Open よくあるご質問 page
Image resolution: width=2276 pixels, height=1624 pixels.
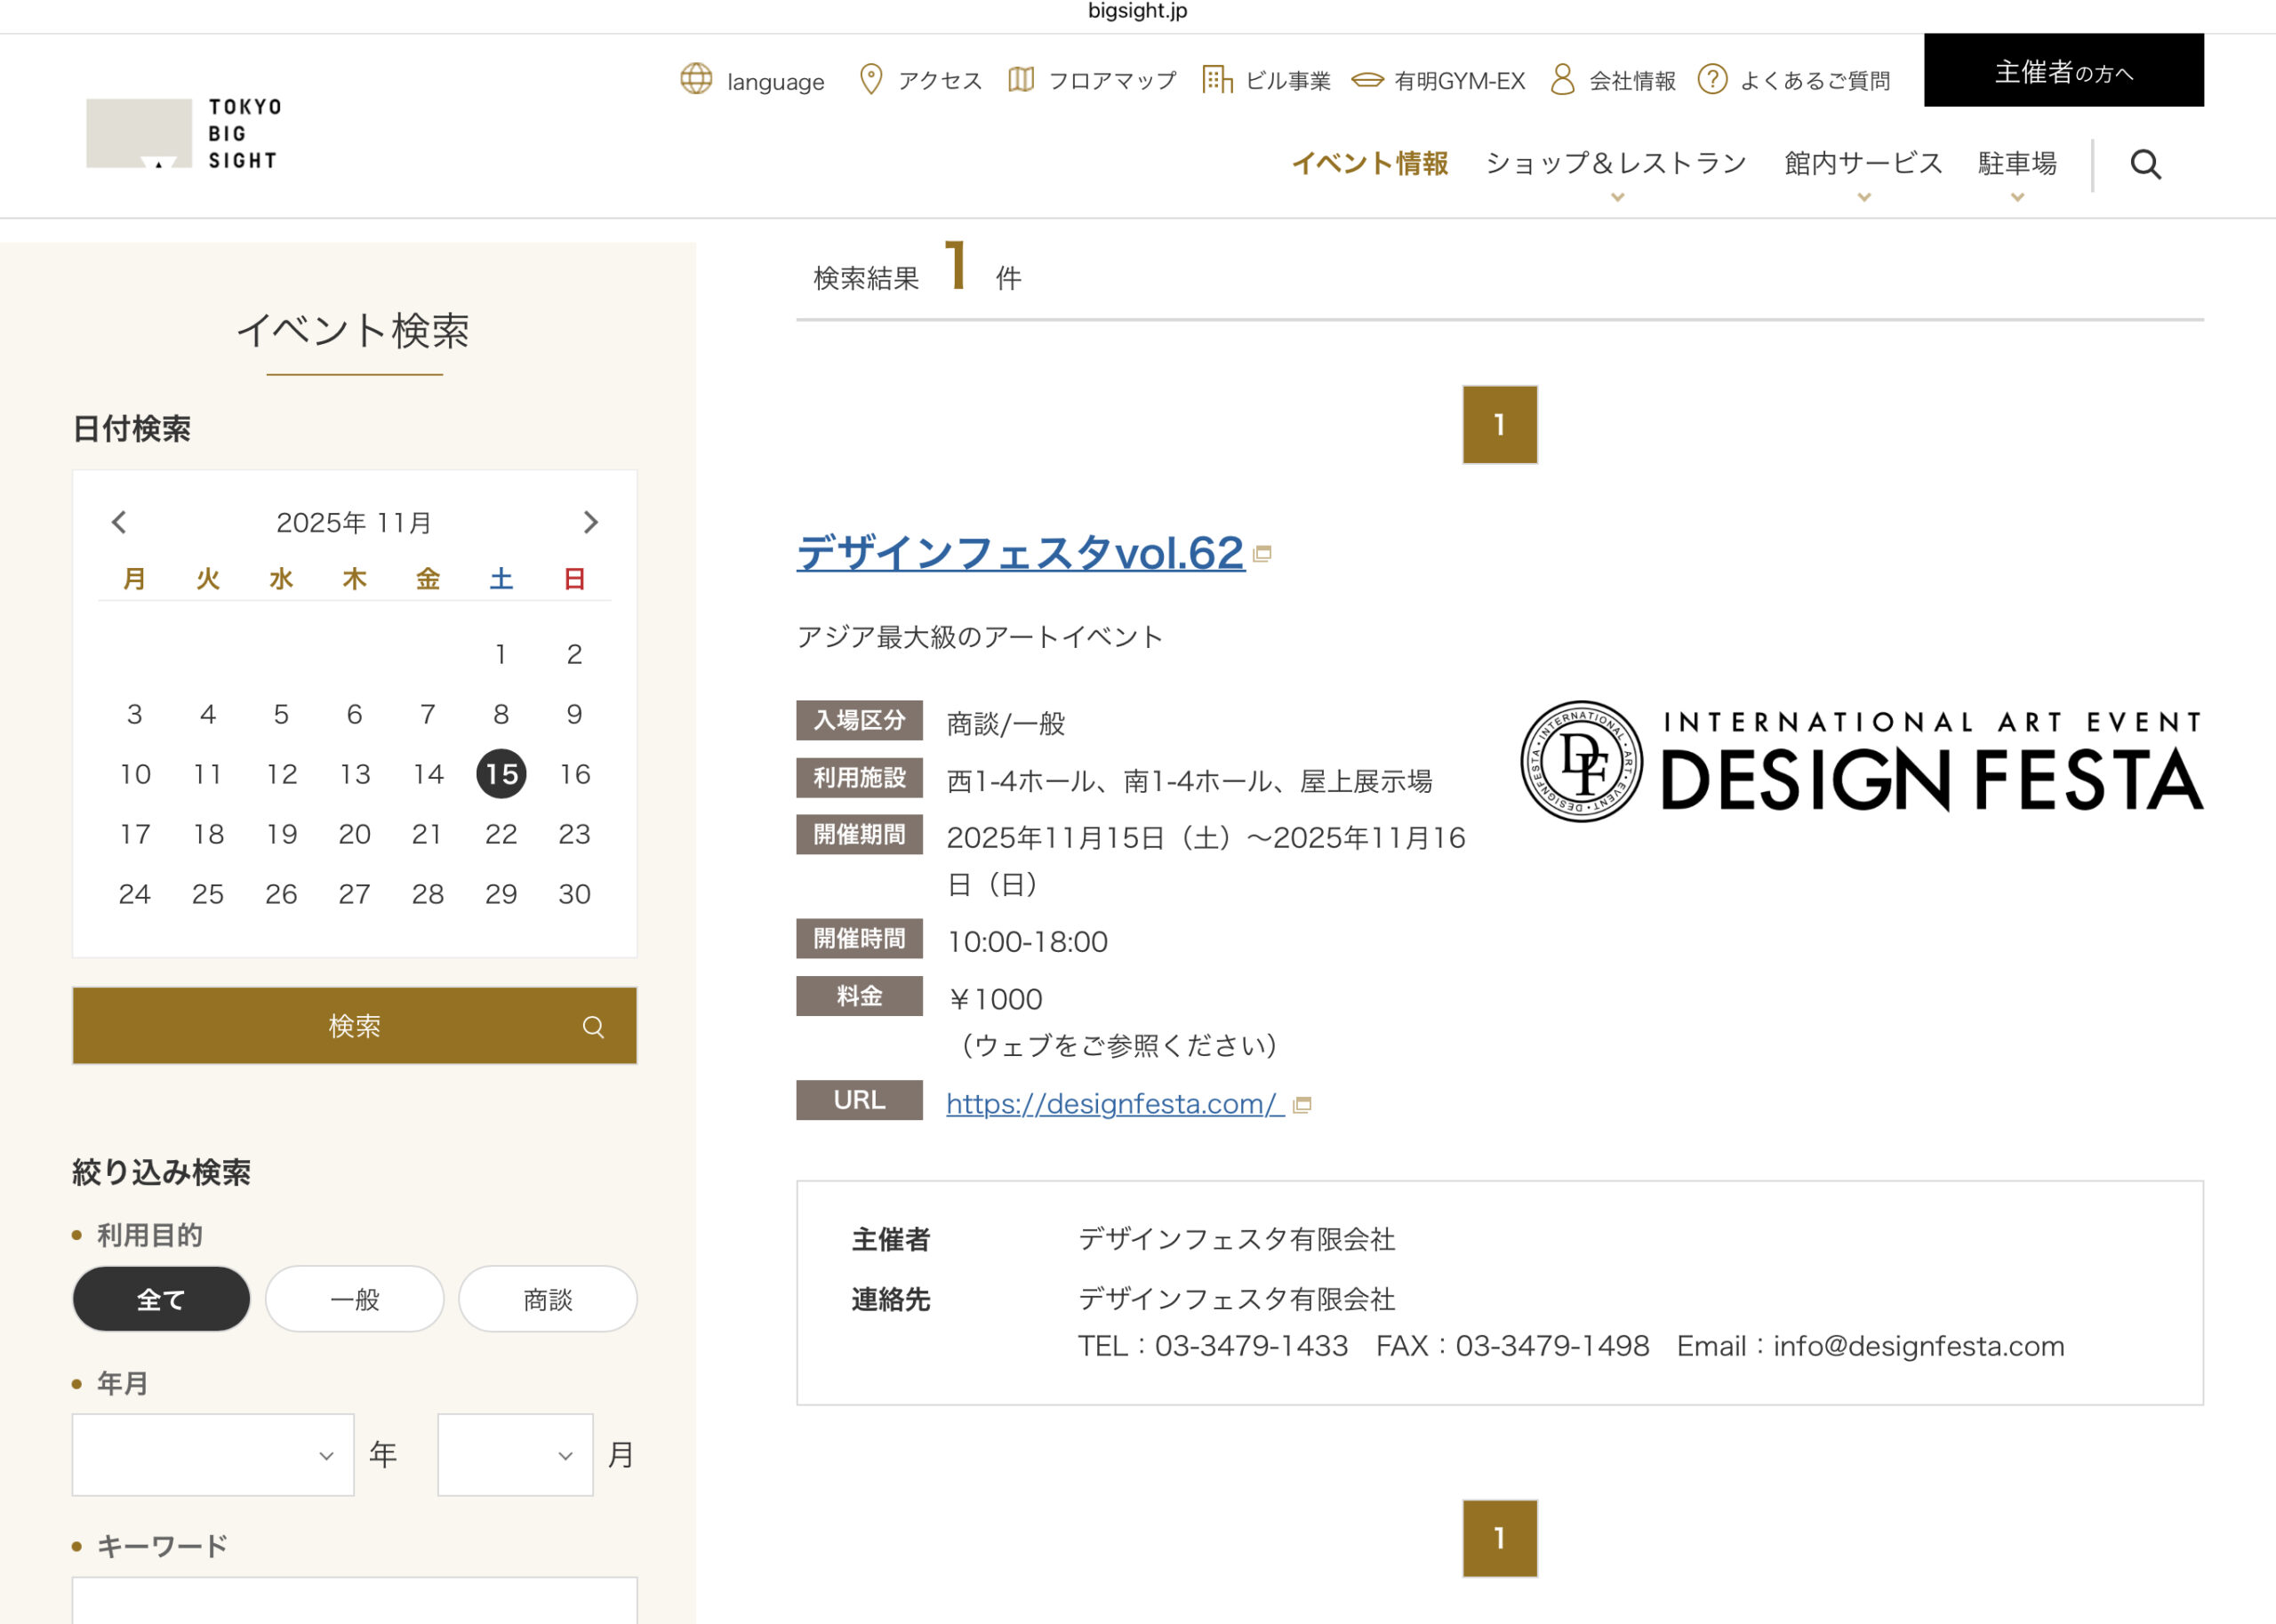coord(1815,80)
